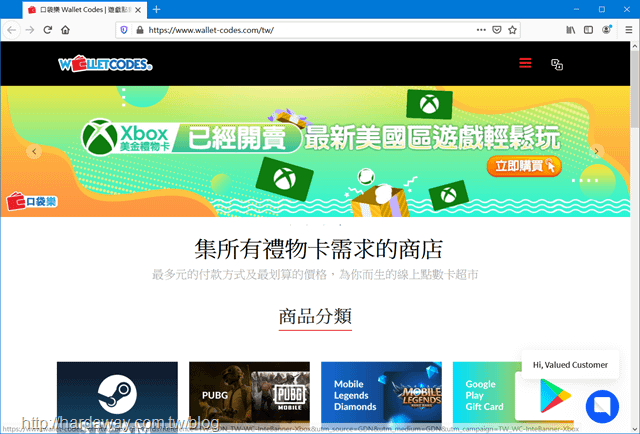Image resolution: width=640 pixels, height=434 pixels.
Task: Click the WalletCodes logo in the header
Action: (x=106, y=64)
